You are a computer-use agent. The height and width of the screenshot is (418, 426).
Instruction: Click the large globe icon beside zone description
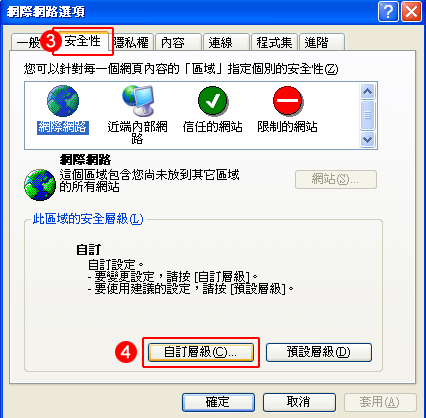tap(40, 185)
